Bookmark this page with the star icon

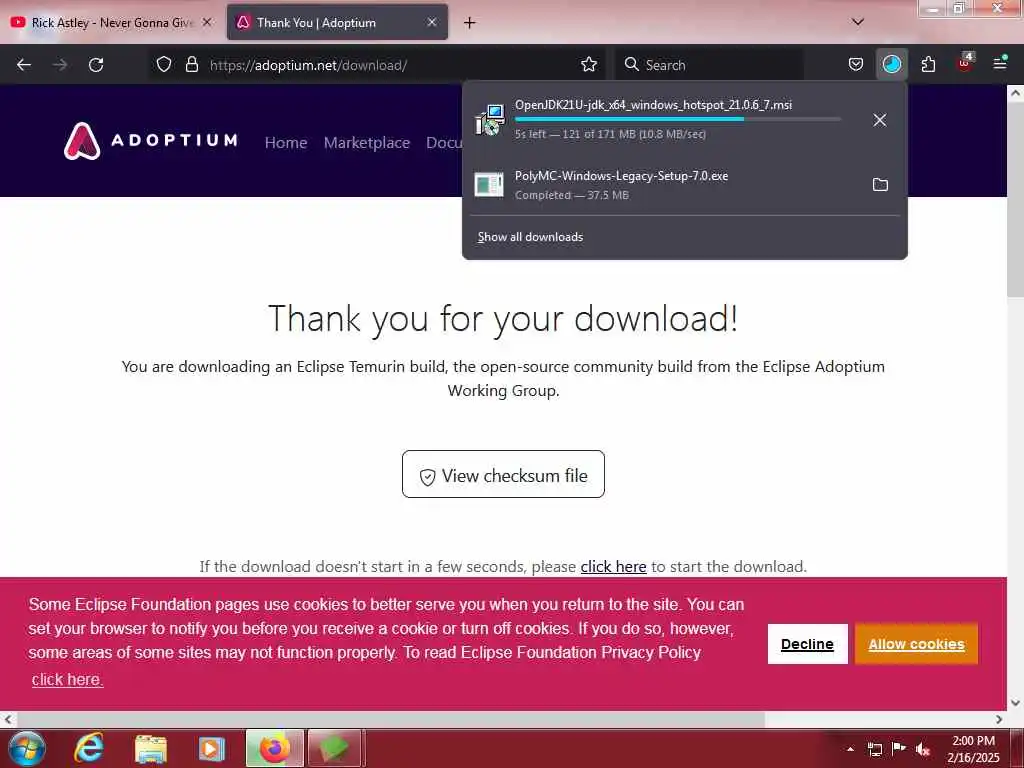pyautogui.click(x=588, y=65)
